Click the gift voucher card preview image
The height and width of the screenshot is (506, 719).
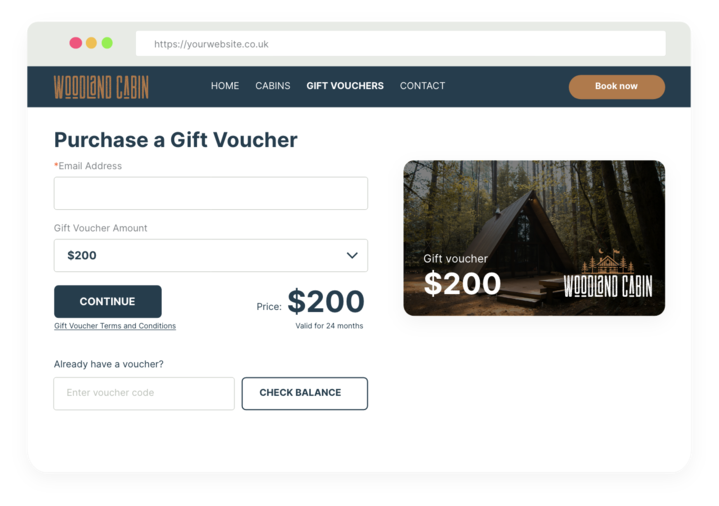(x=534, y=238)
